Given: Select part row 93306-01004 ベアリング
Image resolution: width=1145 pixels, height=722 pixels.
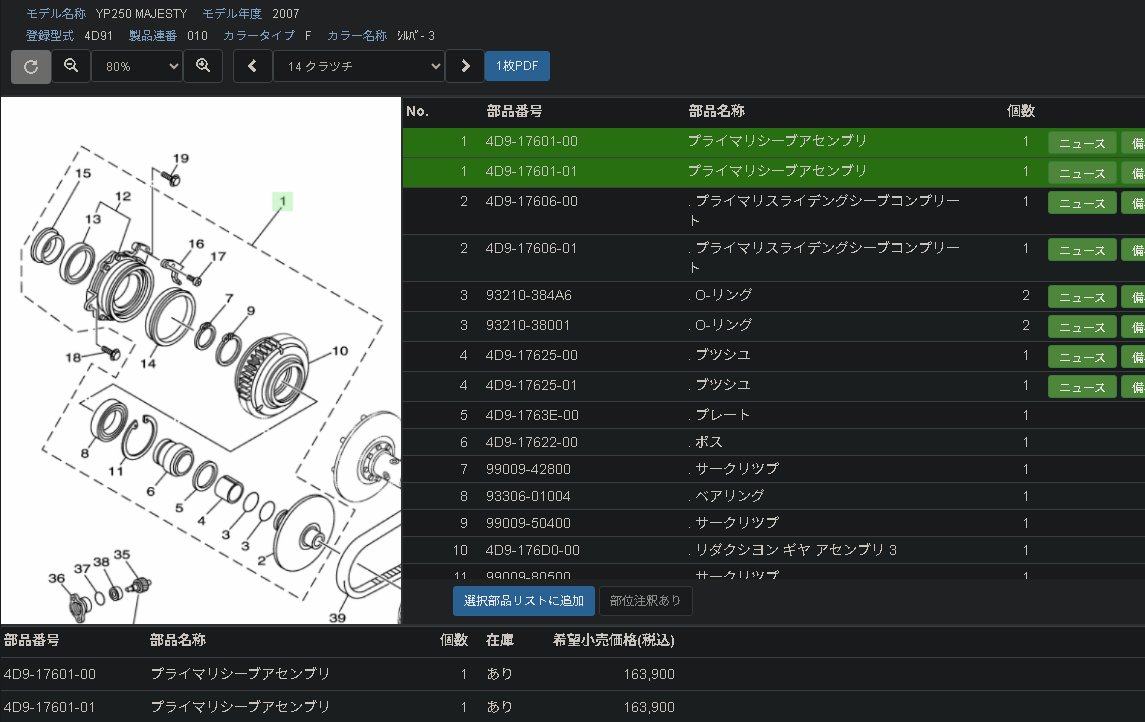Looking at the screenshot, I should pos(773,496).
